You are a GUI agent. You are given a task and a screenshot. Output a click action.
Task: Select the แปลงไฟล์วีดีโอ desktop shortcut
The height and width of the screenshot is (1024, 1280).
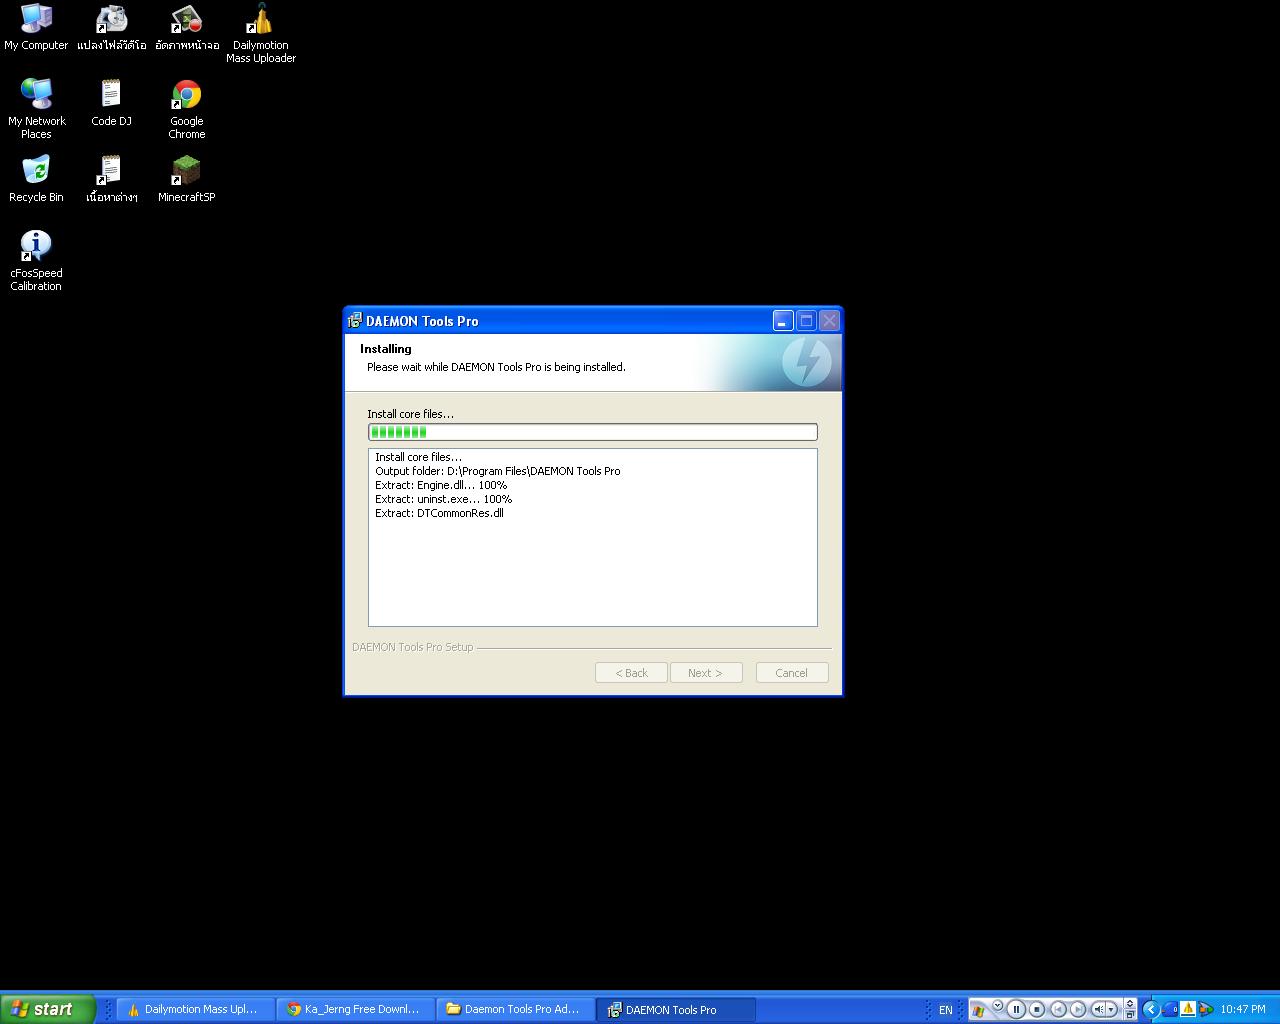click(x=111, y=27)
